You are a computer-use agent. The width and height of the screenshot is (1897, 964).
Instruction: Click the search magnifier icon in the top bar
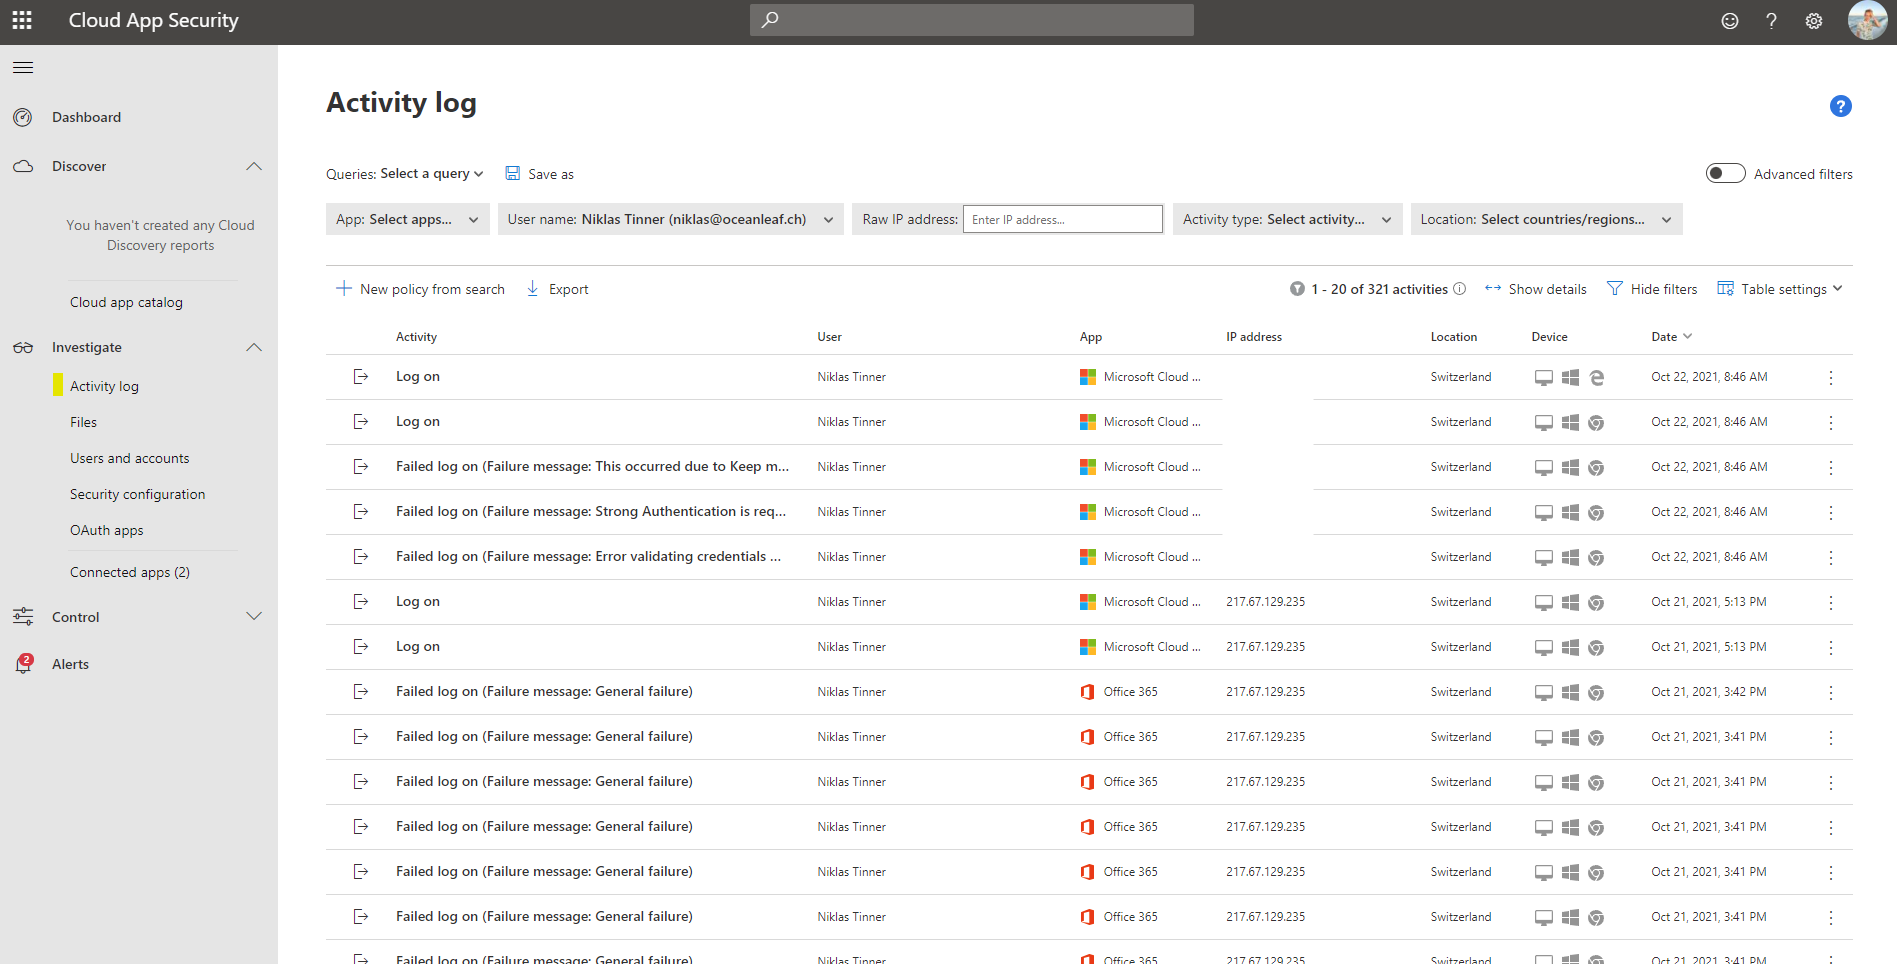(770, 19)
